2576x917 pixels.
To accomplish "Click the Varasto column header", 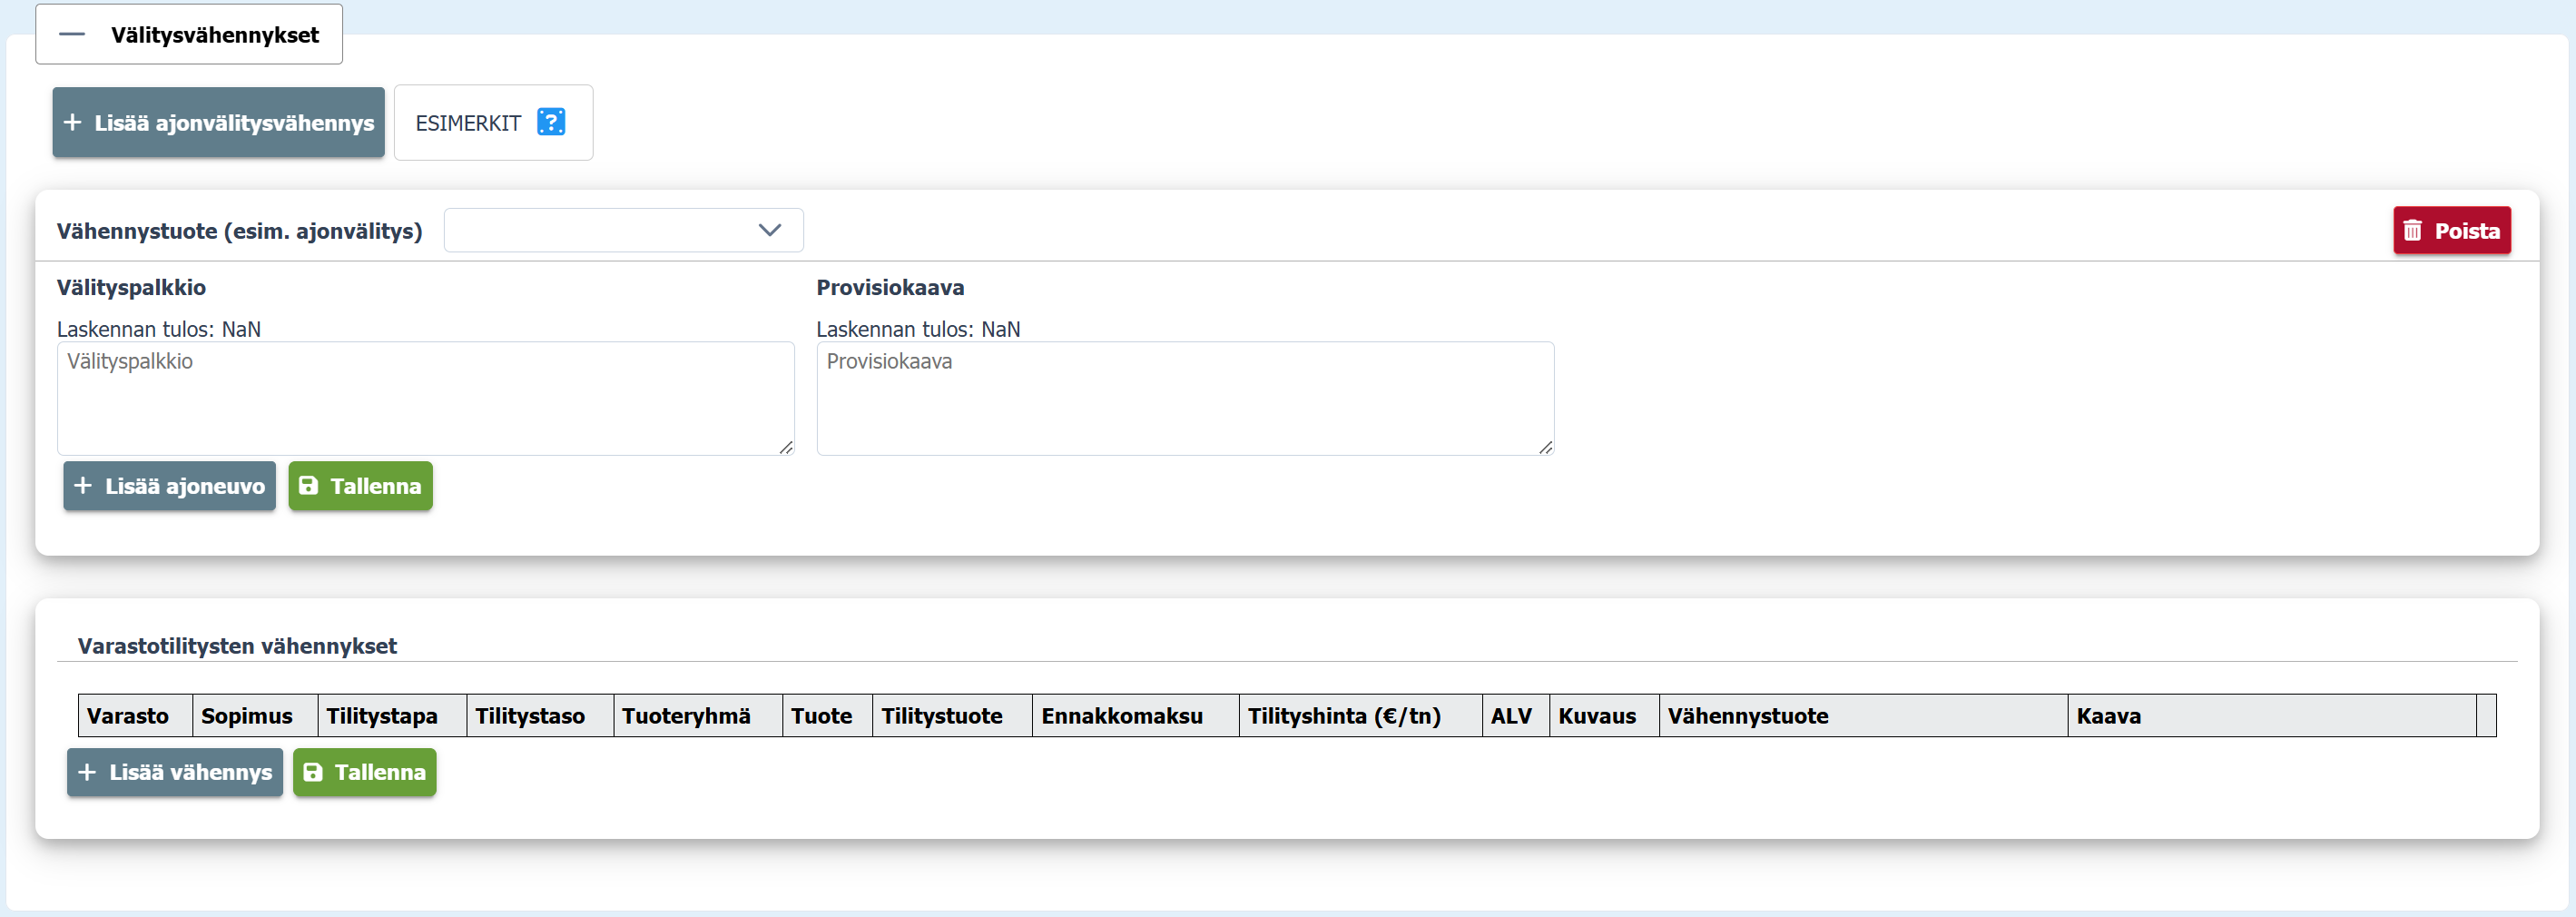I will [128, 716].
